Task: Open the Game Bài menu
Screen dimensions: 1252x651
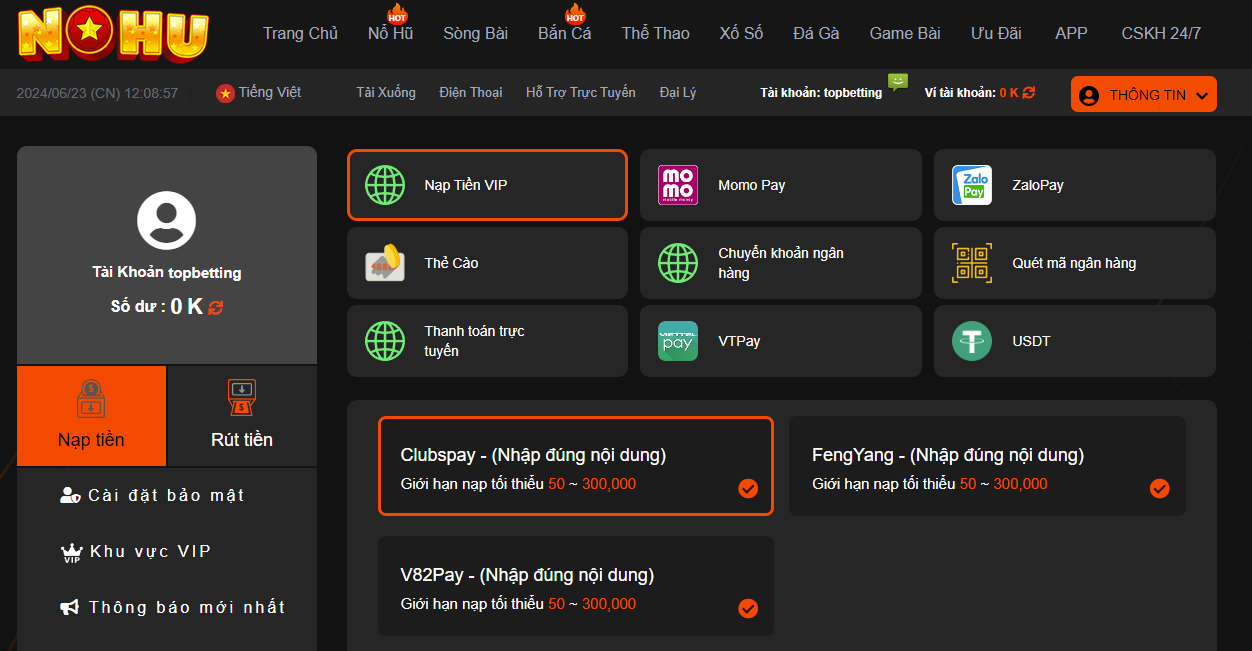Action: pos(905,34)
